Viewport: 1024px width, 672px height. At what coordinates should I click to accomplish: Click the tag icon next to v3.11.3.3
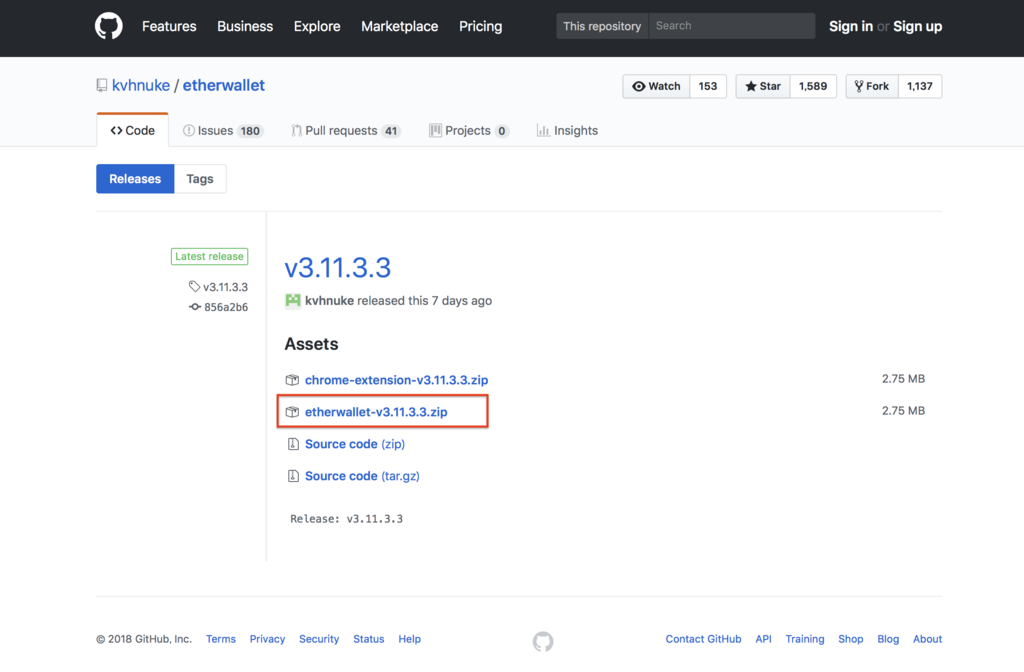tap(194, 286)
